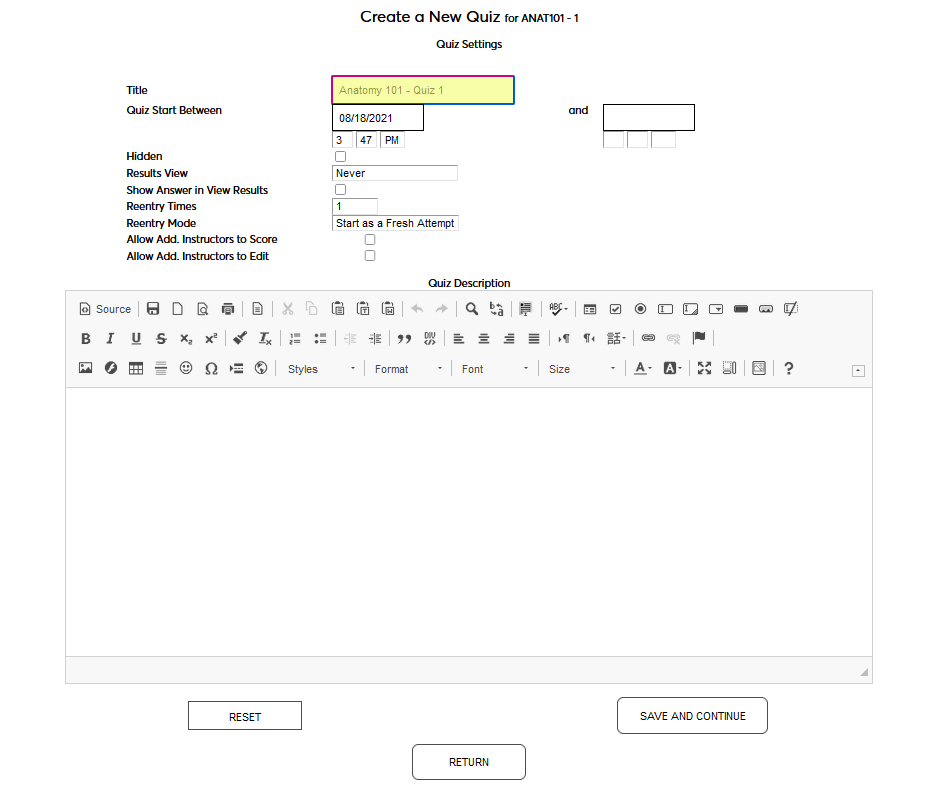Viewport: 936px width, 791px height.
Task: Open the Templates icon
Action: pyautogui.click(x=257, y=309)
